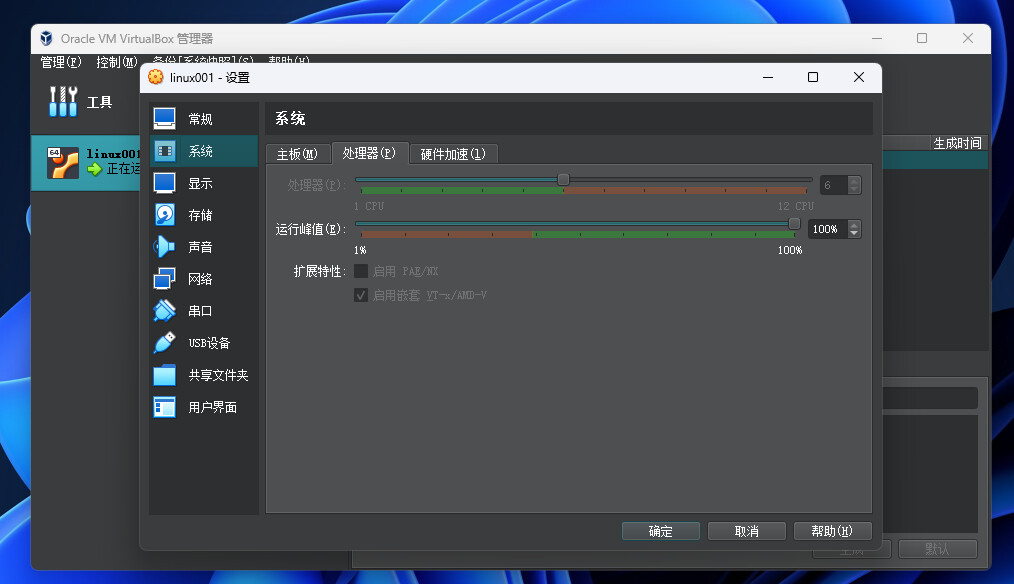Click the 处理器 count spinner arrows
The image size is (1014, 584).
click(853, 185)
